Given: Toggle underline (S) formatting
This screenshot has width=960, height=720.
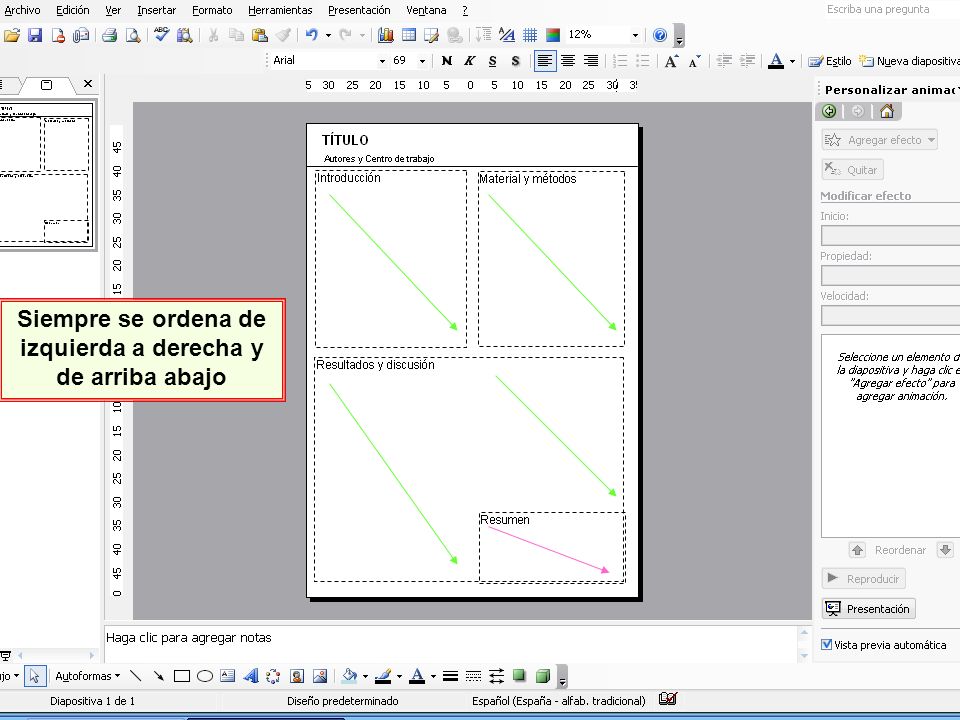Looking at the screenshot, I should click(x=493, y=61).
